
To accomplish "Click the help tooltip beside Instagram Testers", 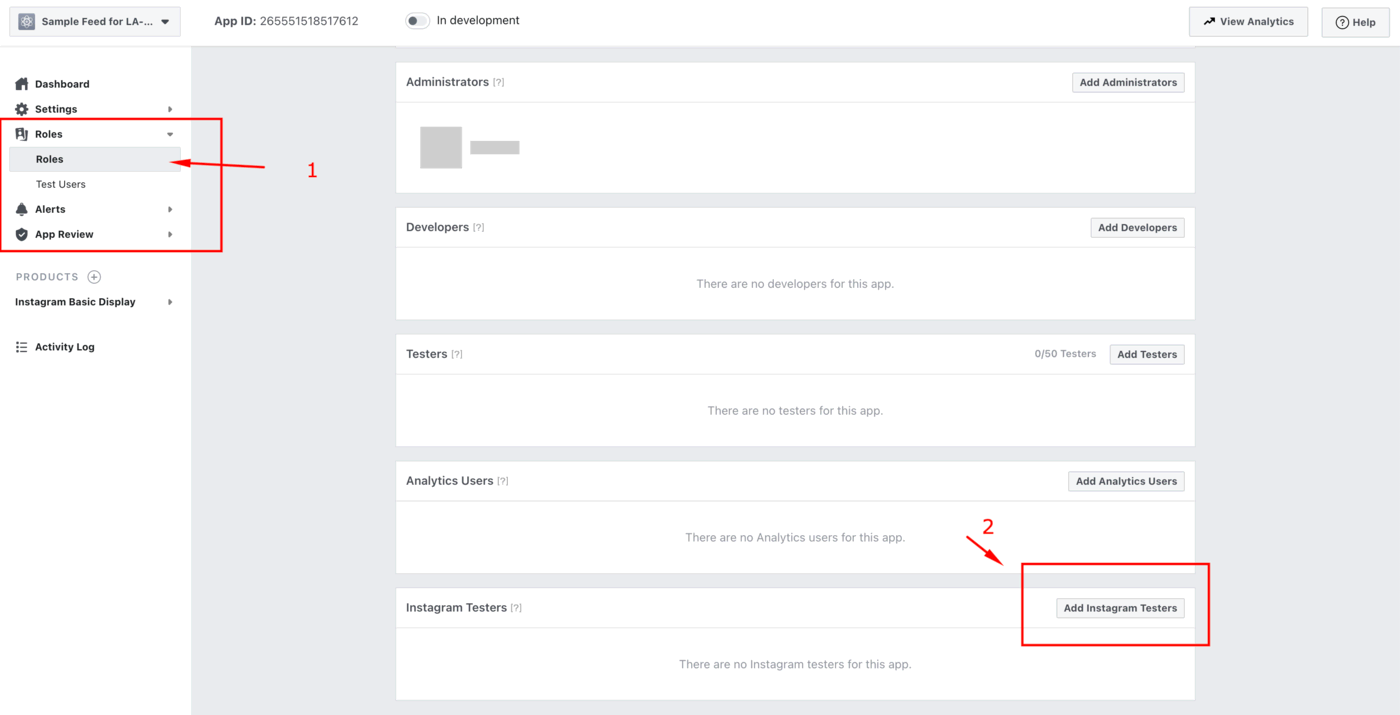I will click(516, 608).
